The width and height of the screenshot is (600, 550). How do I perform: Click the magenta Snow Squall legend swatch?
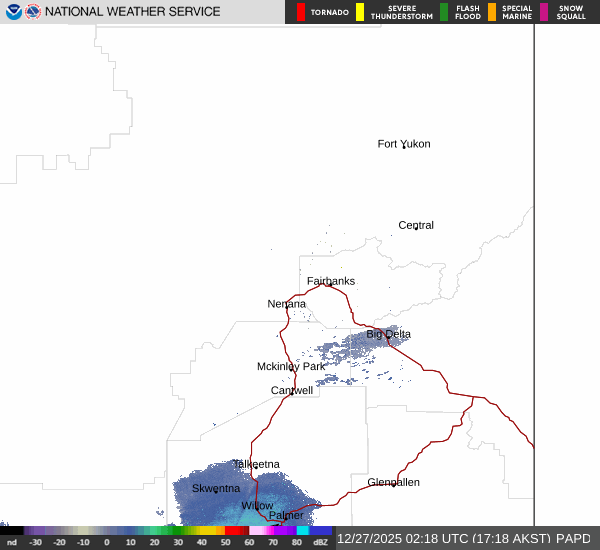(x=544, y=12)
